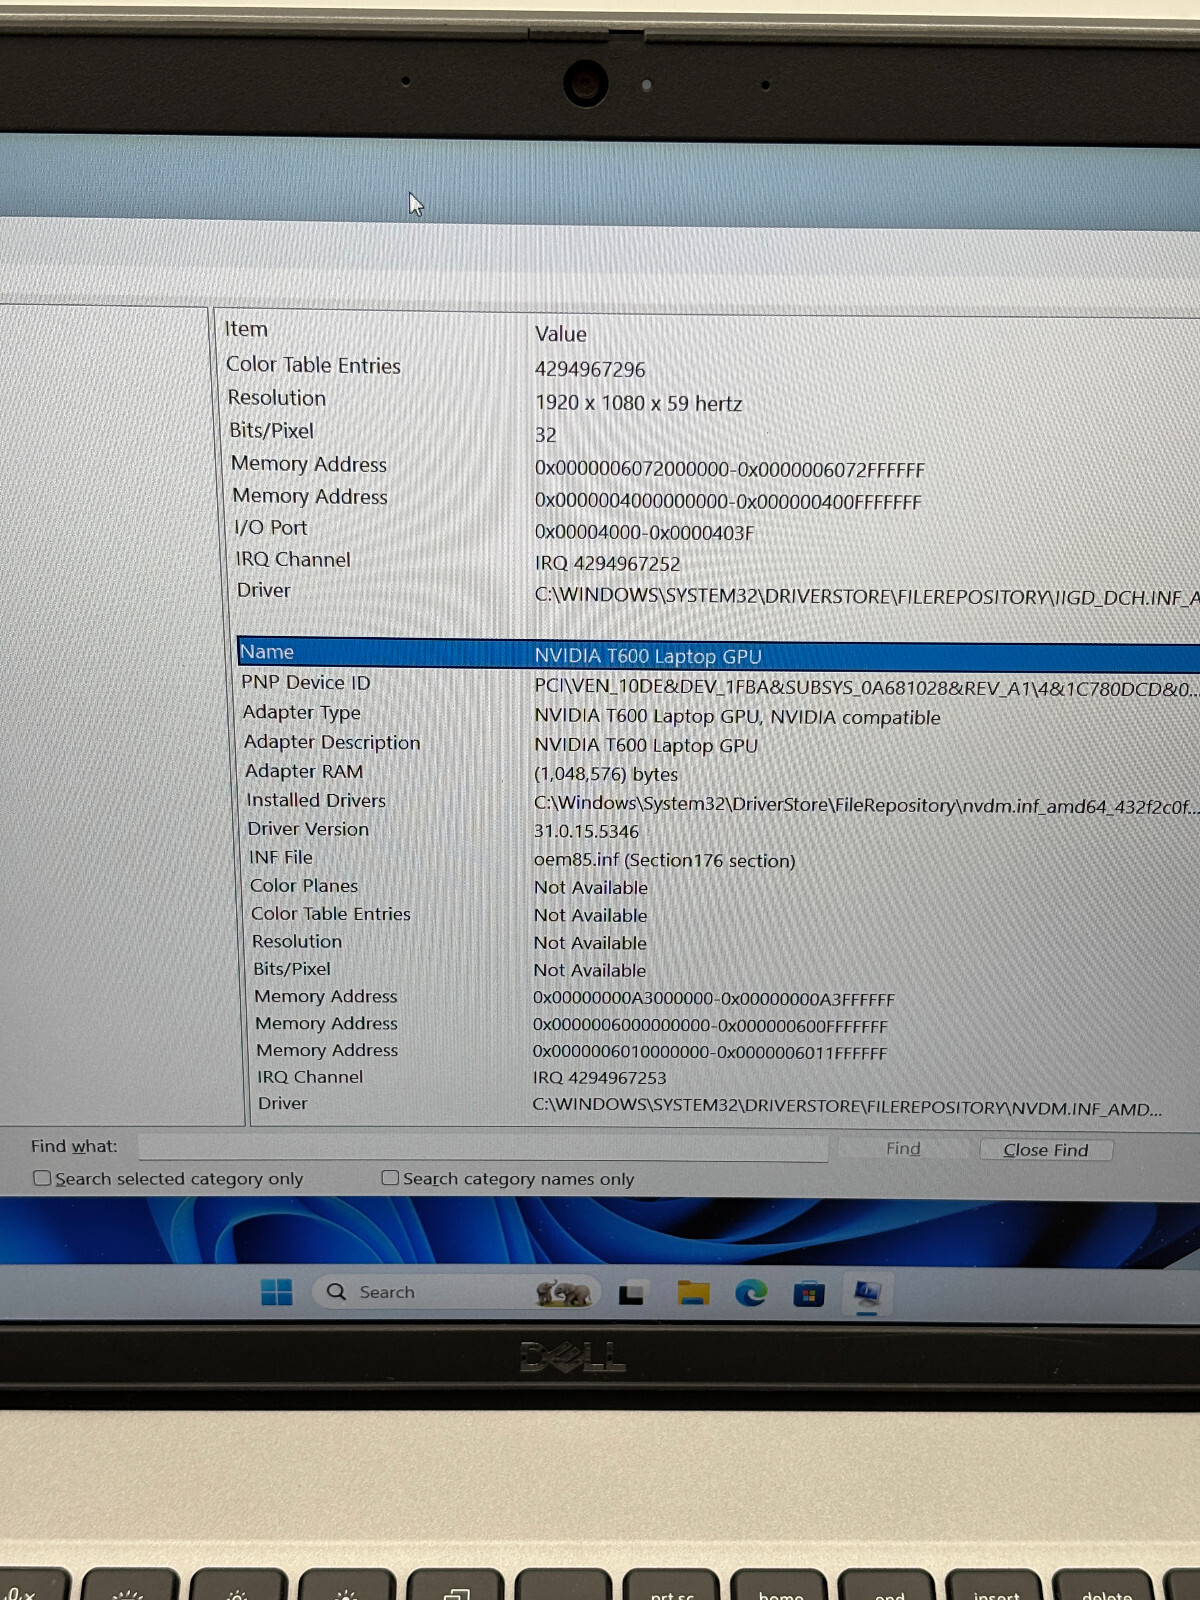Open Microsoft Store from the taskbar
This screenshot has width=1200, height=1600.
click(x=808, y=1295)
